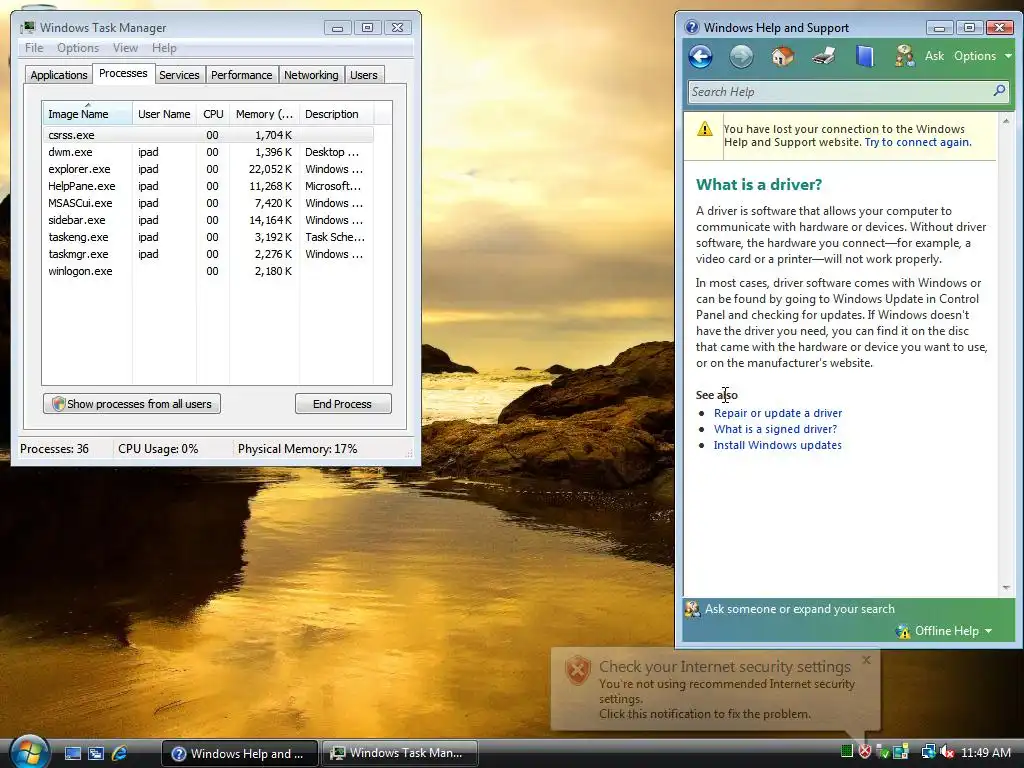This screenshot has width=1024, height=768.
Task: Open Task Manager Help menu
Action: tap(164, 48)
